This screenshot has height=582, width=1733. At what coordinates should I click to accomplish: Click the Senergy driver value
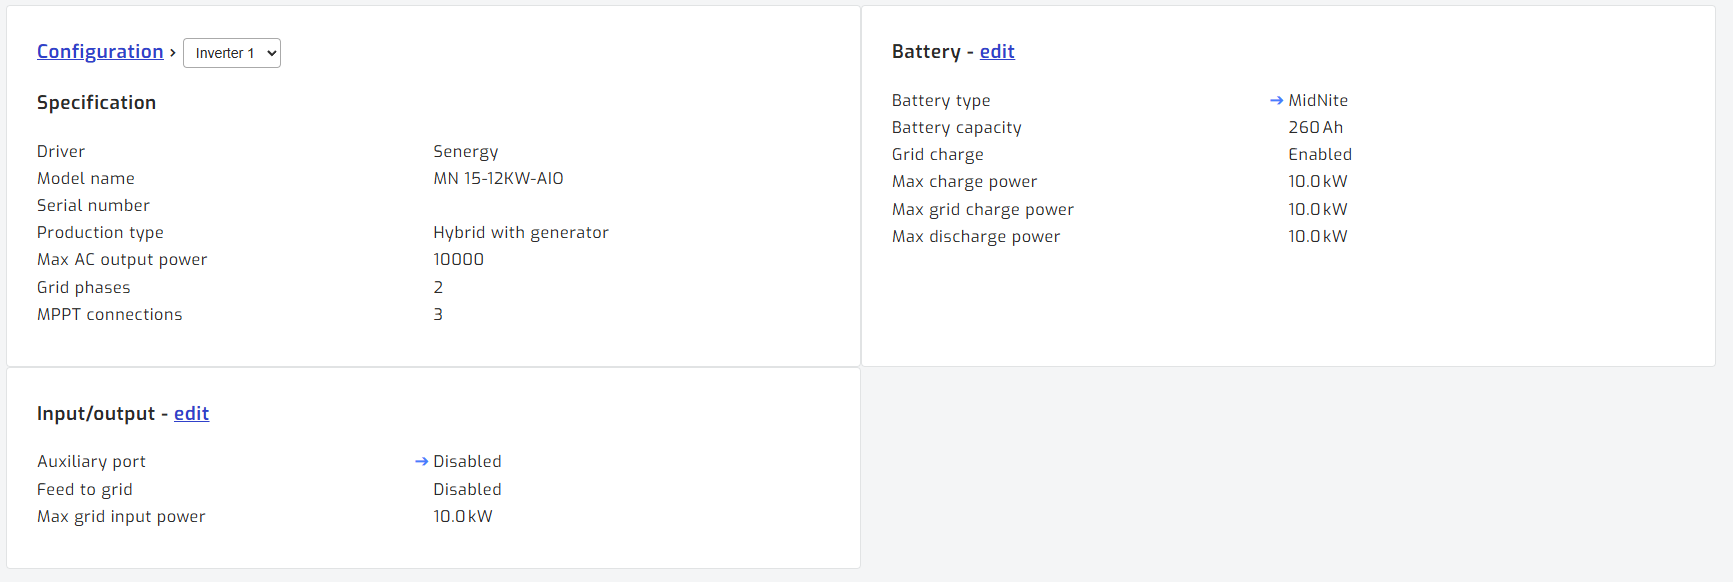(466, 151)
